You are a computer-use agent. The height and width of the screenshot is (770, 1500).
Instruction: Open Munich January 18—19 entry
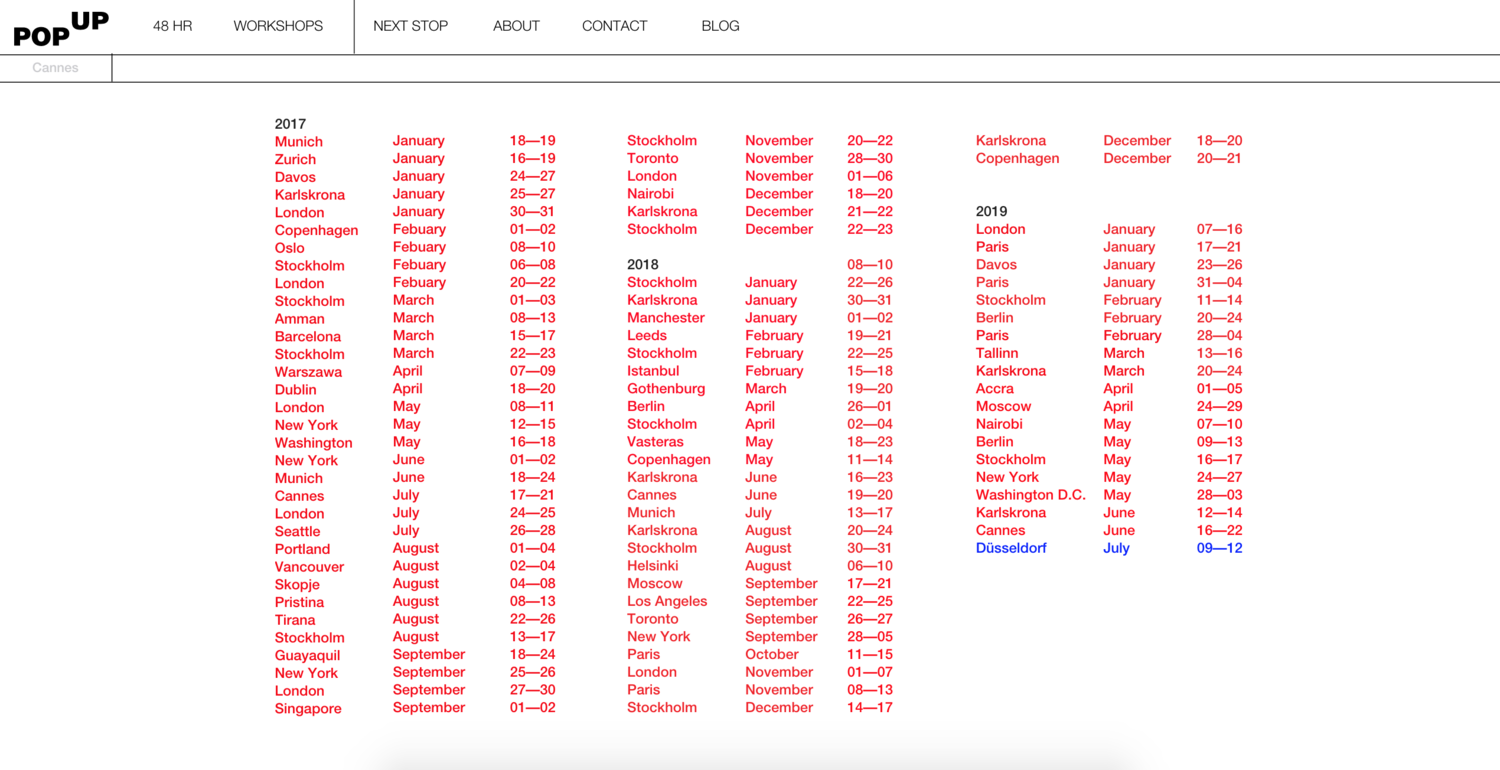click(x=415, y=141)
